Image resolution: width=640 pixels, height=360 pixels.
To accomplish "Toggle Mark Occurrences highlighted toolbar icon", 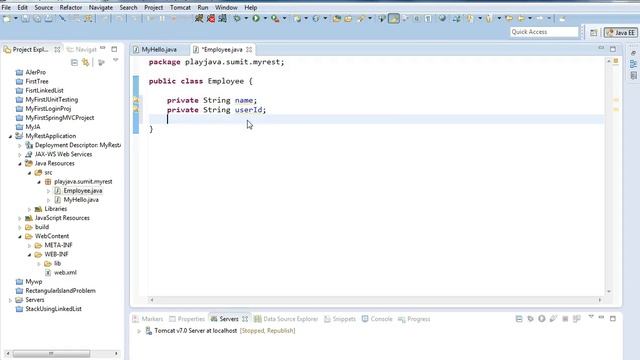I will 394,18.
